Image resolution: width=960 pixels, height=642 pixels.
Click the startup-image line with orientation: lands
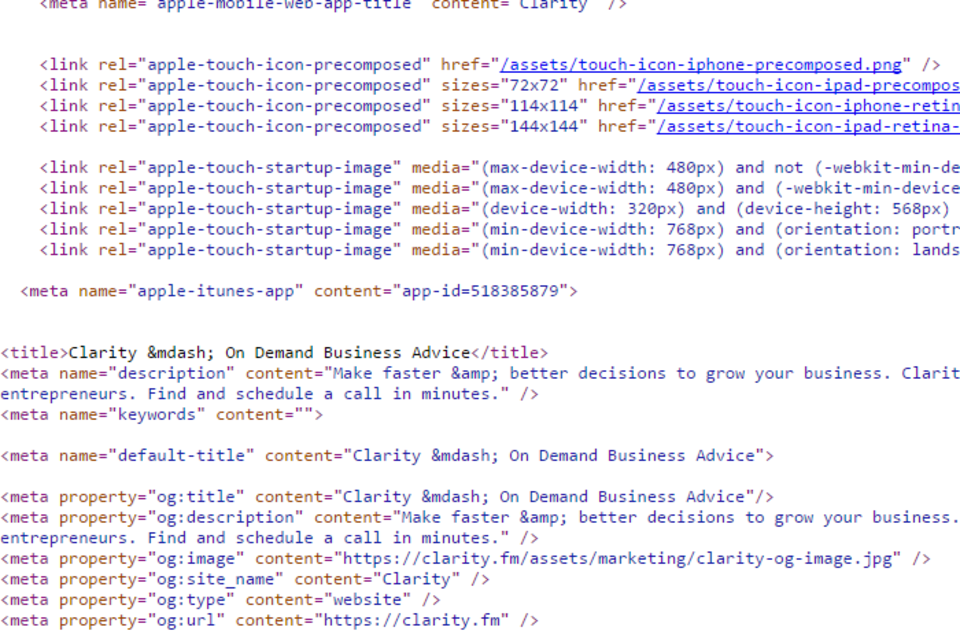(500, 250)
